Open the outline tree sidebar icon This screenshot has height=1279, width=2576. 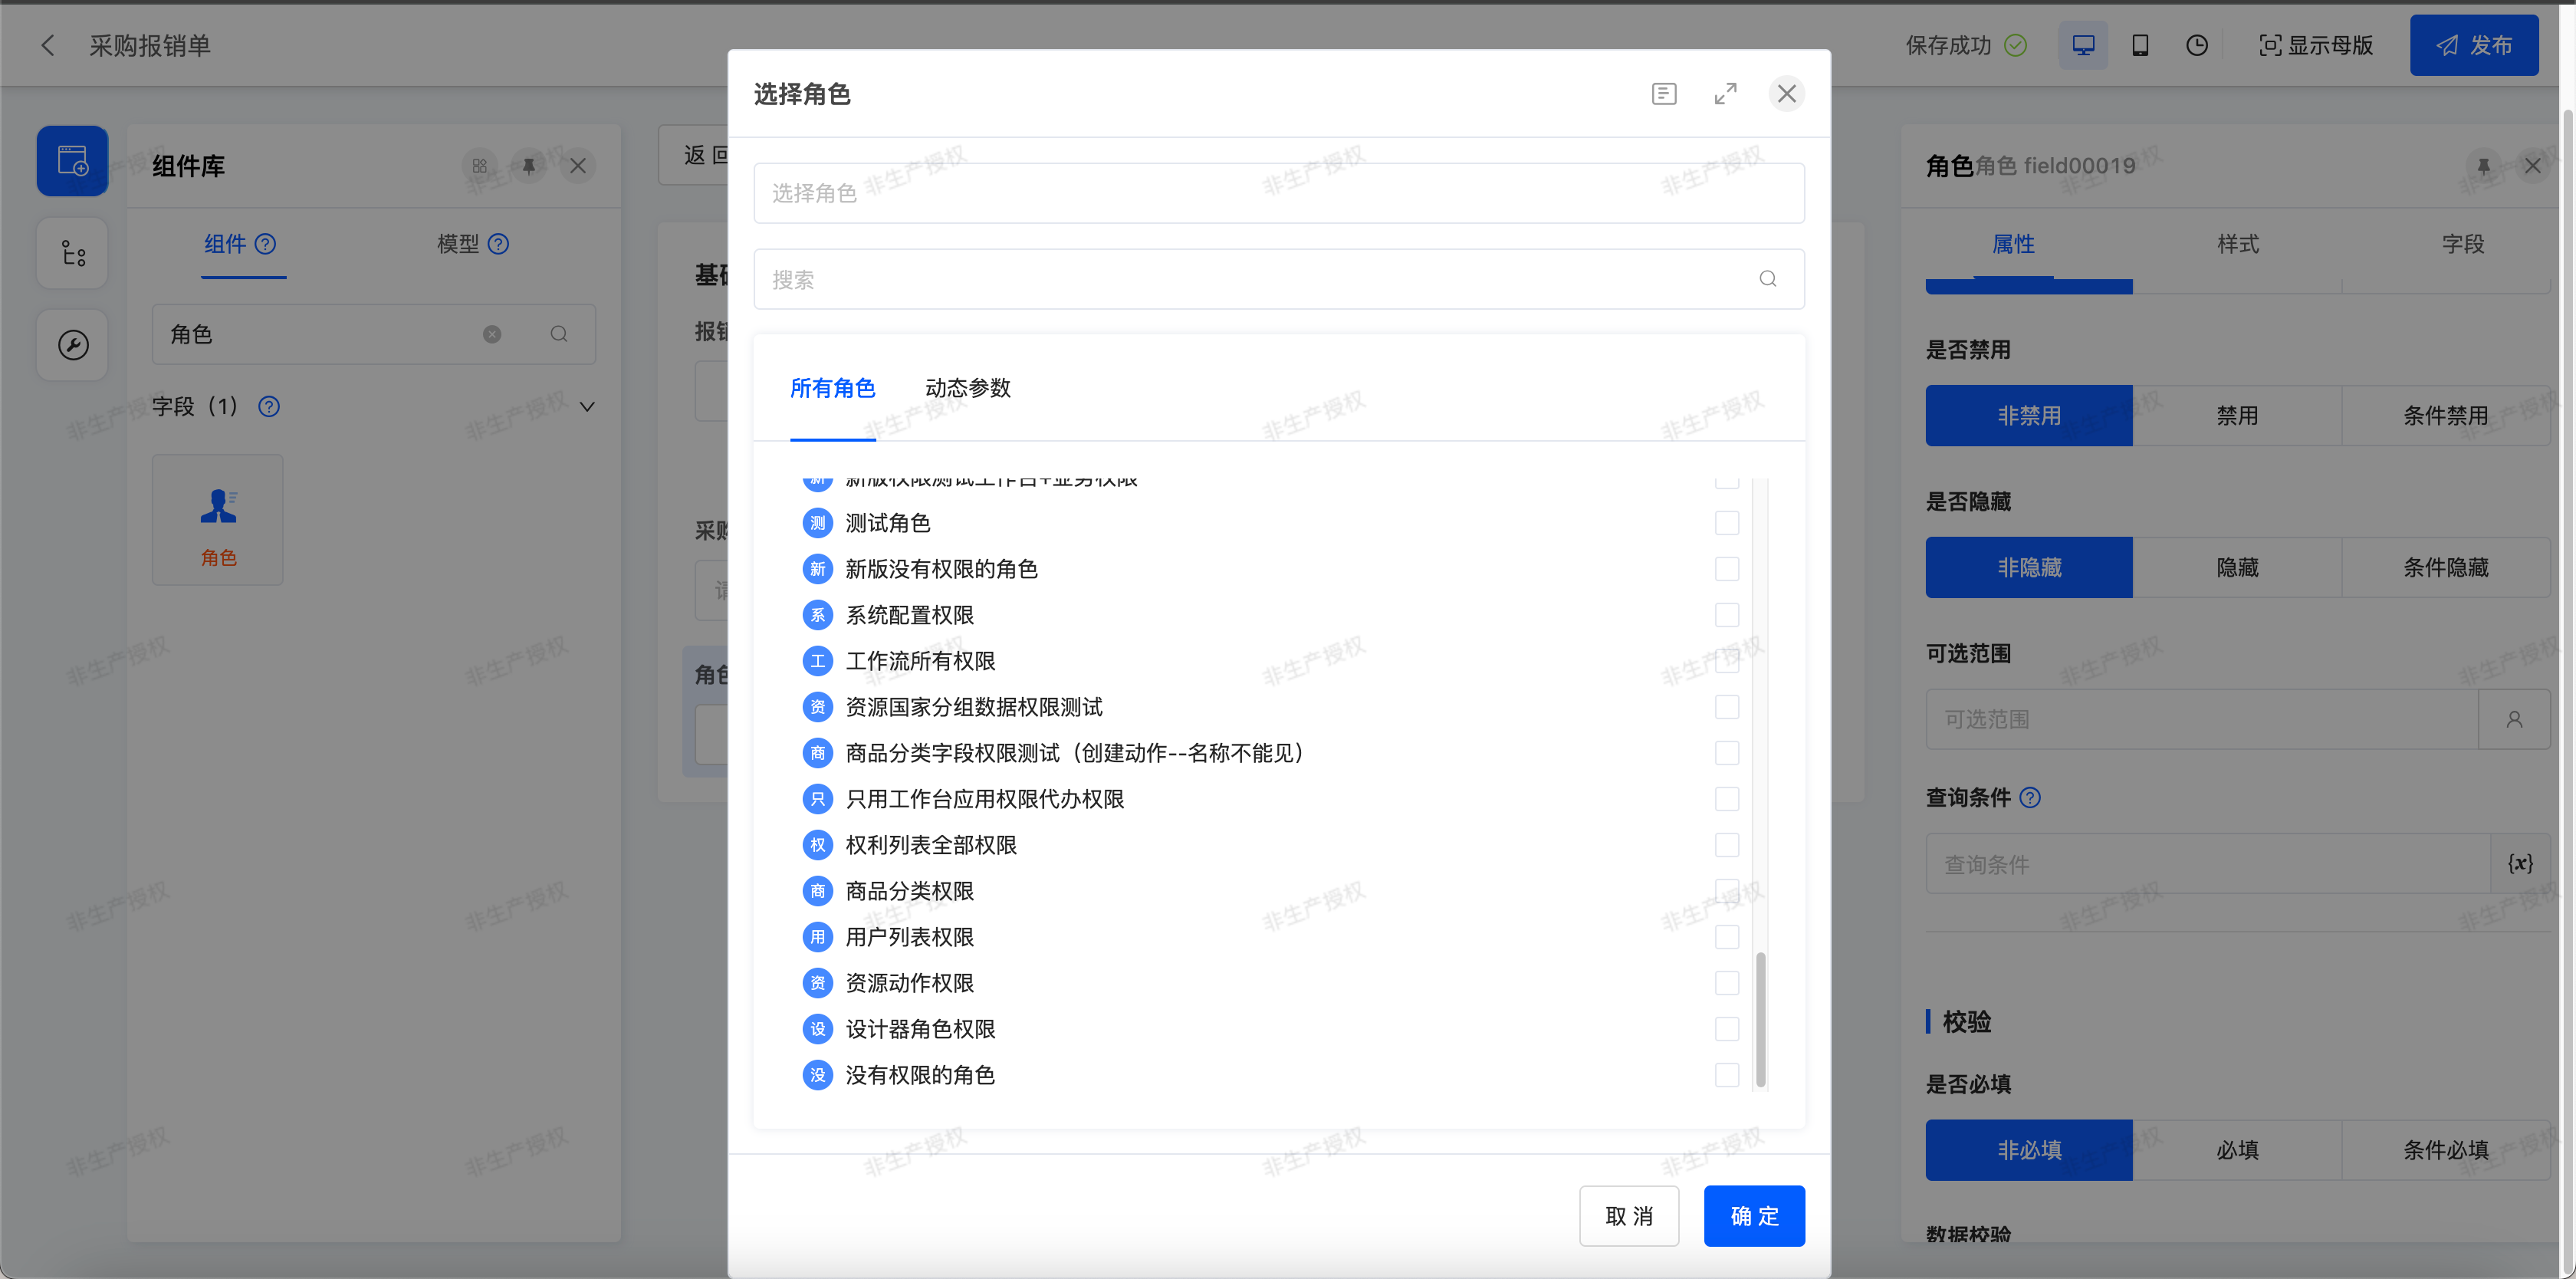(x=72, y=253)
